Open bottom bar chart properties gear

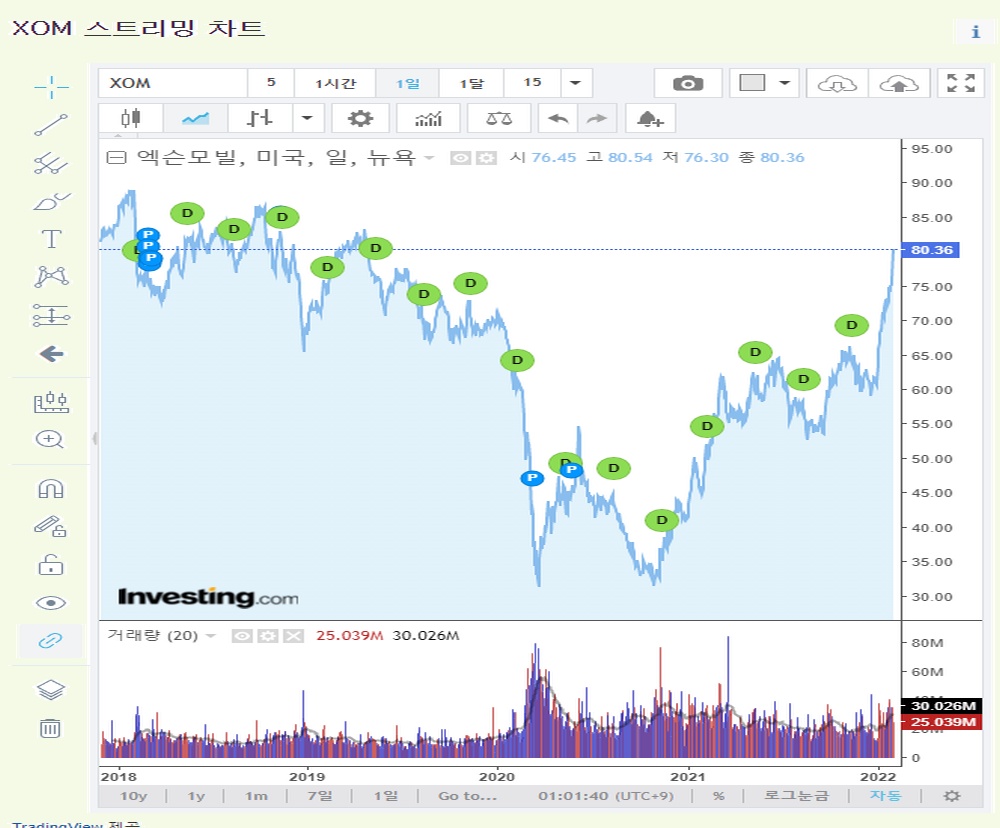(x=952, y=796)
